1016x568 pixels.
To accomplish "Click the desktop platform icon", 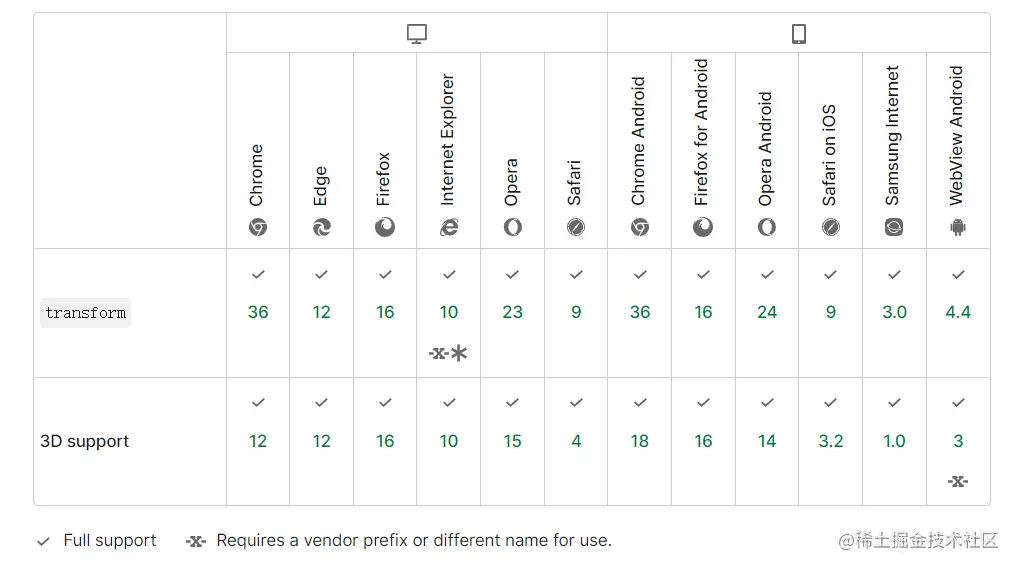I will coord(417,34).
